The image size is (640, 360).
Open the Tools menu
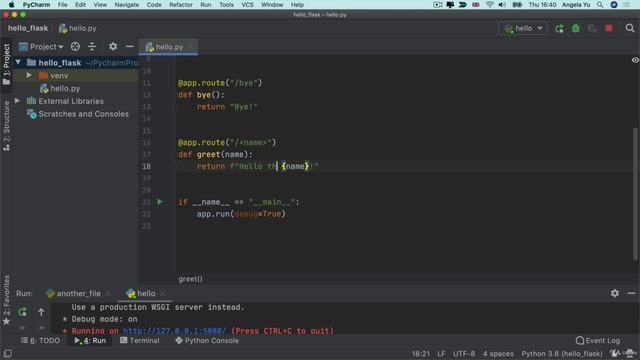pos(227,5)
